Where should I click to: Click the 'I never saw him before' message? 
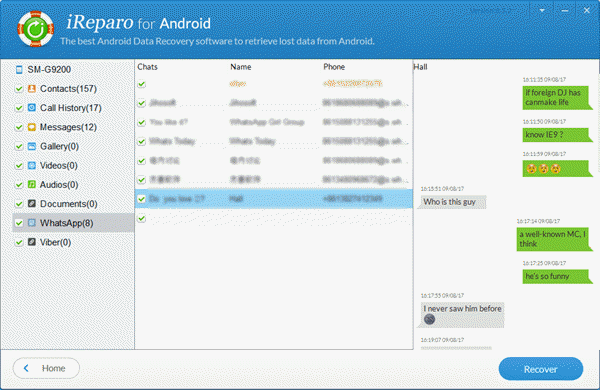point(461,315)
